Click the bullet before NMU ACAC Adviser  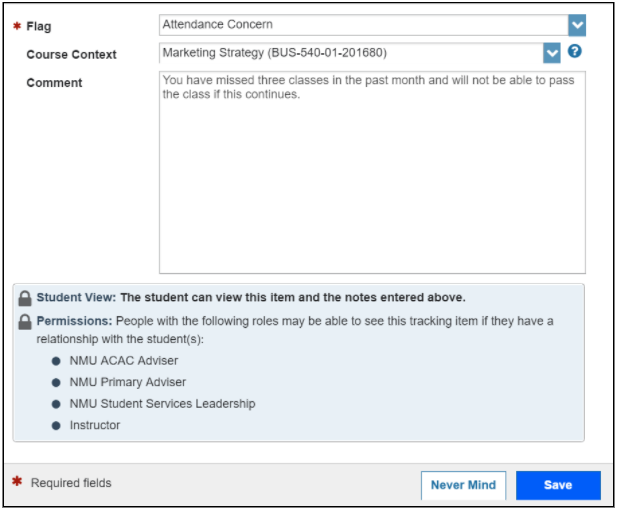coord(57,361)
